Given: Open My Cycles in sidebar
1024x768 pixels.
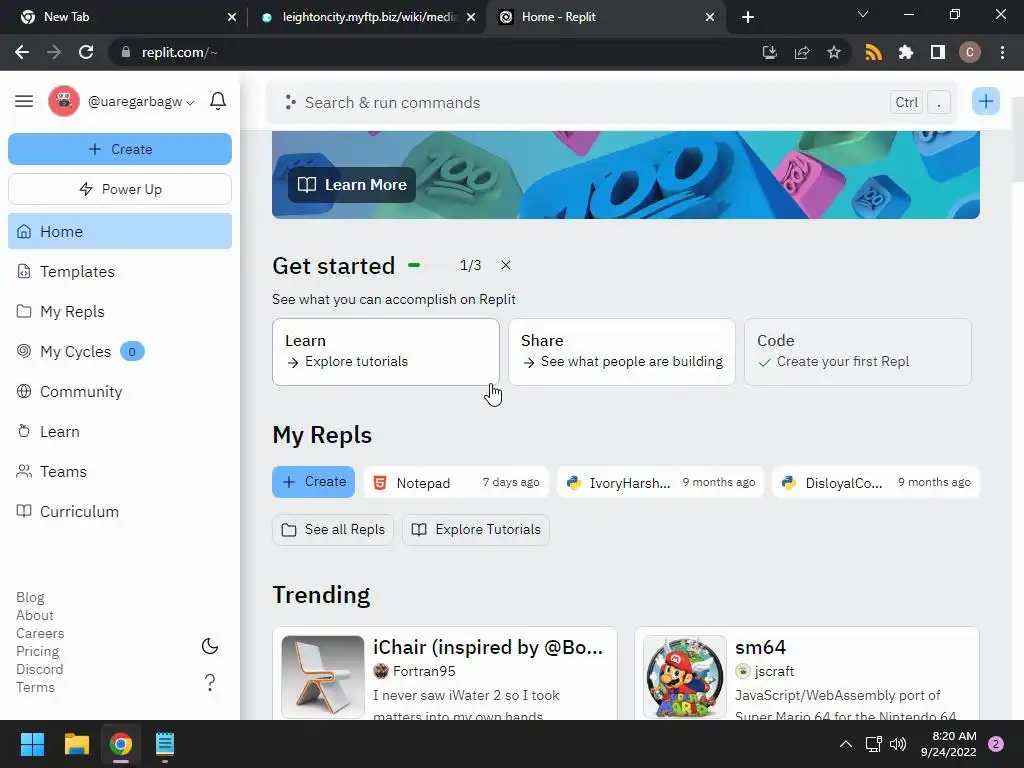Looking at the screenshot, I should tap(120, 351).
